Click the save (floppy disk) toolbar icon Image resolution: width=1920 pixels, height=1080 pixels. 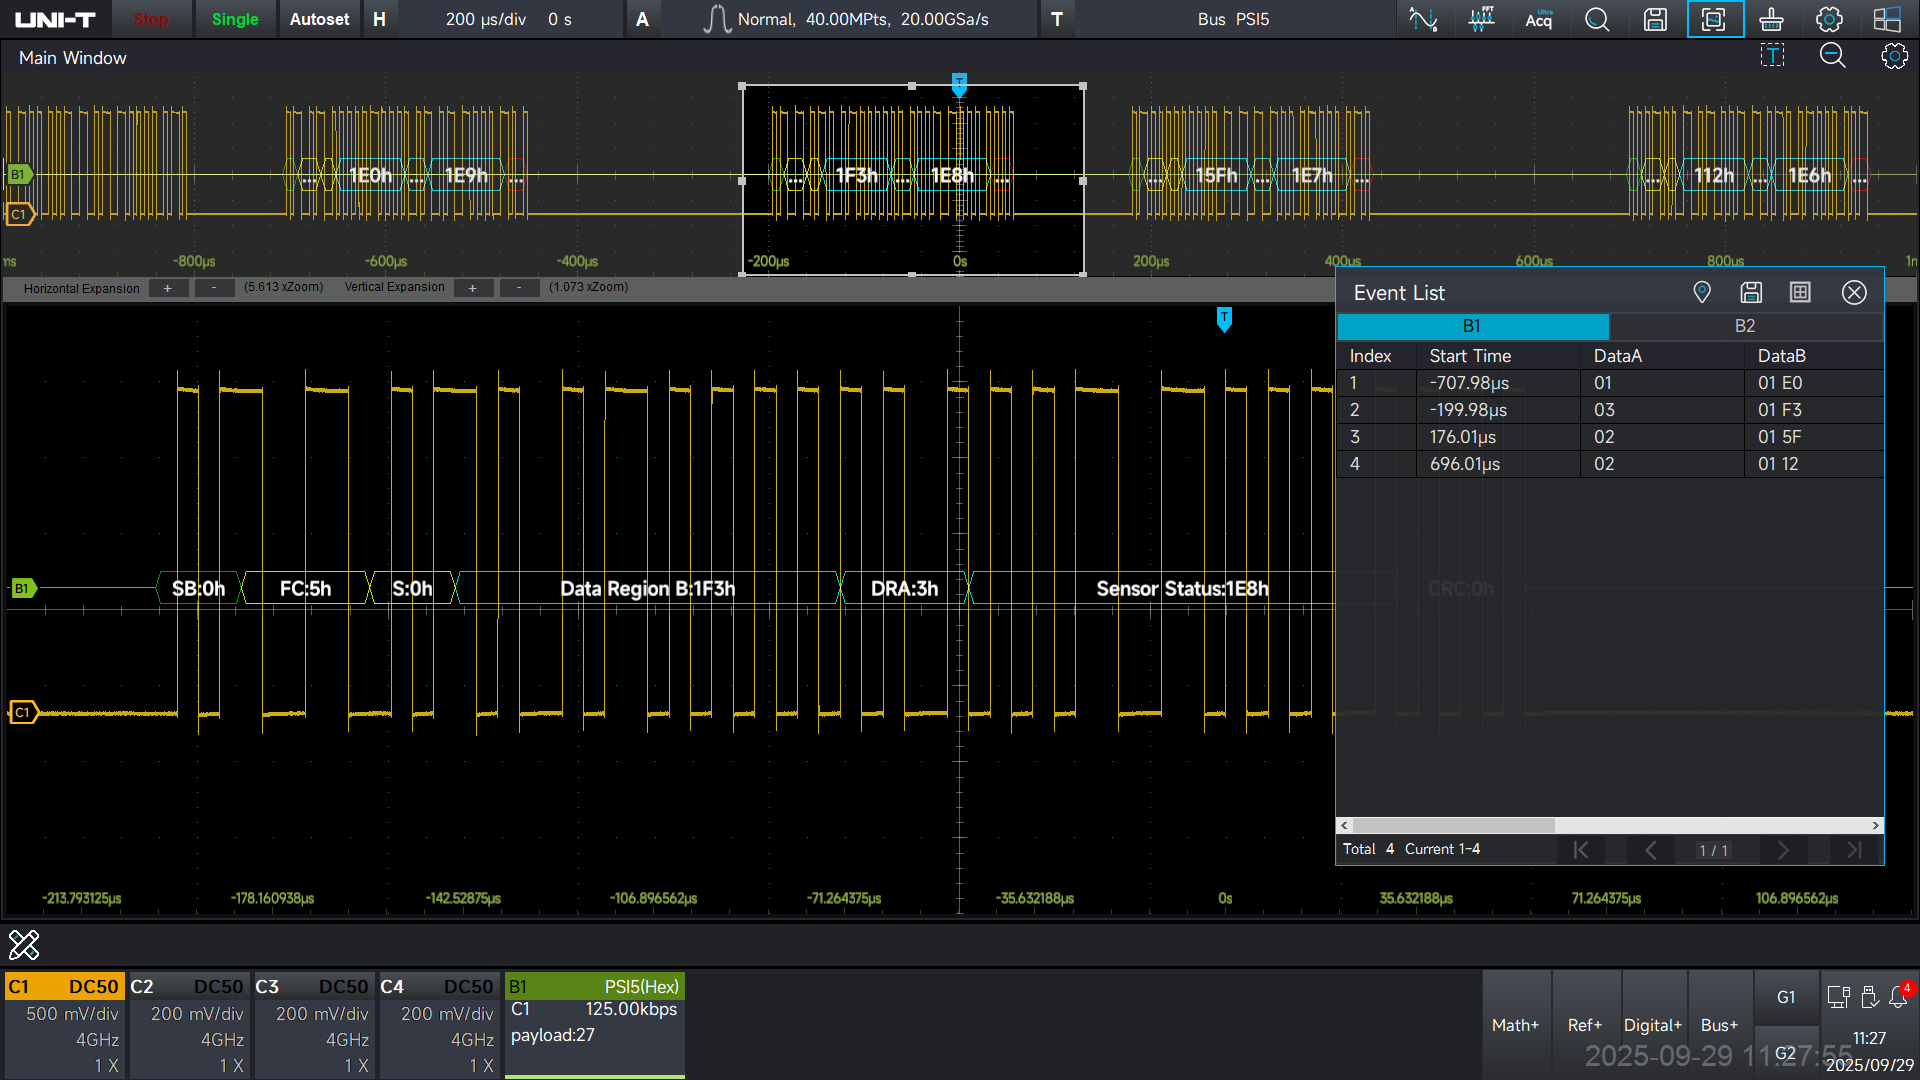[x=1655, y=19]
